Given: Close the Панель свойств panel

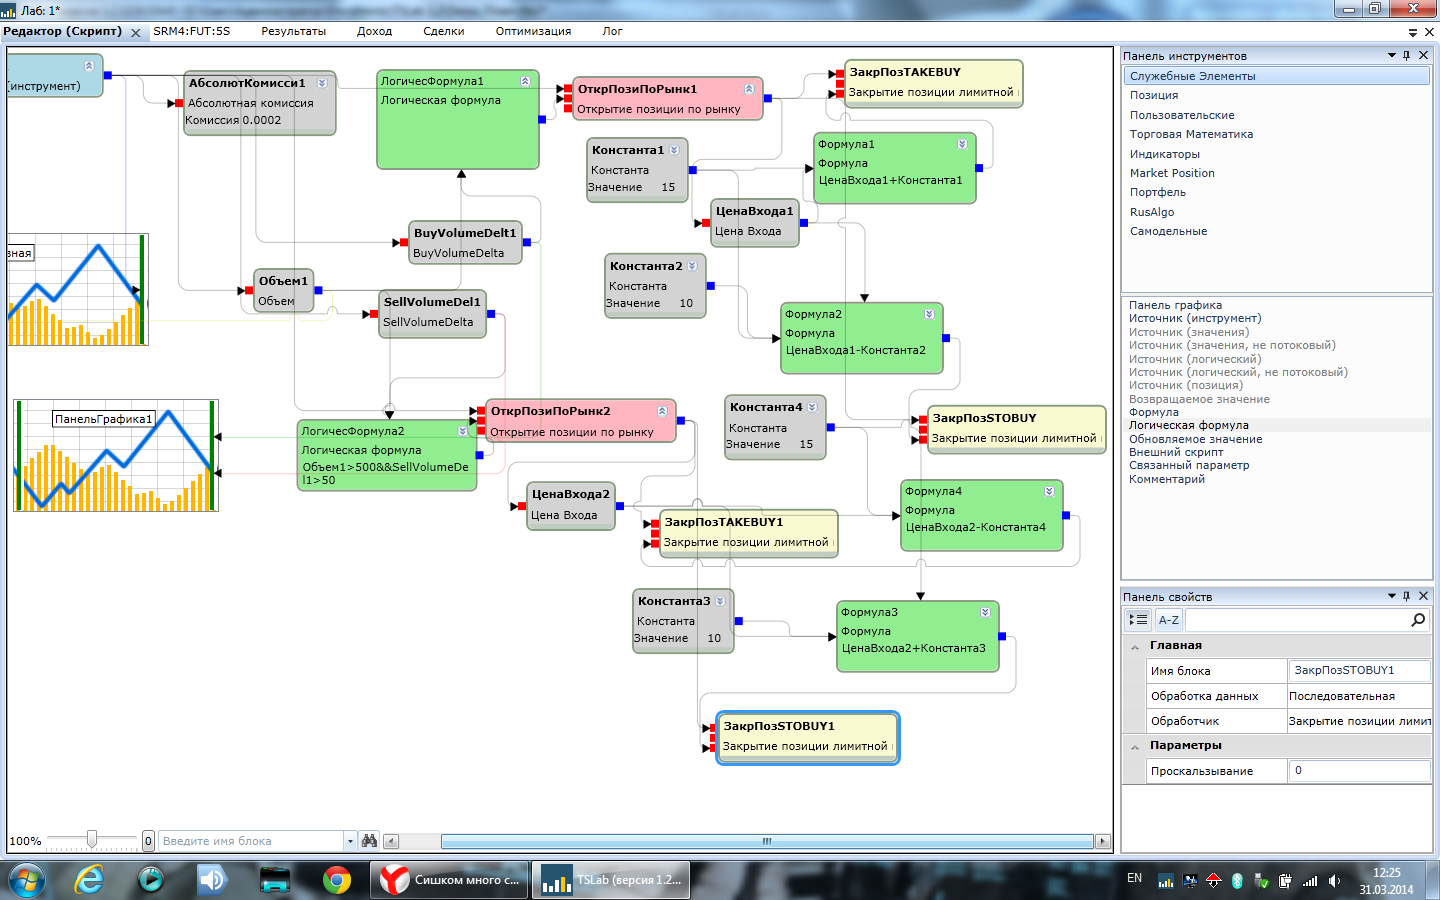Looking at the screenshot, I should (x=1424, y=597).
